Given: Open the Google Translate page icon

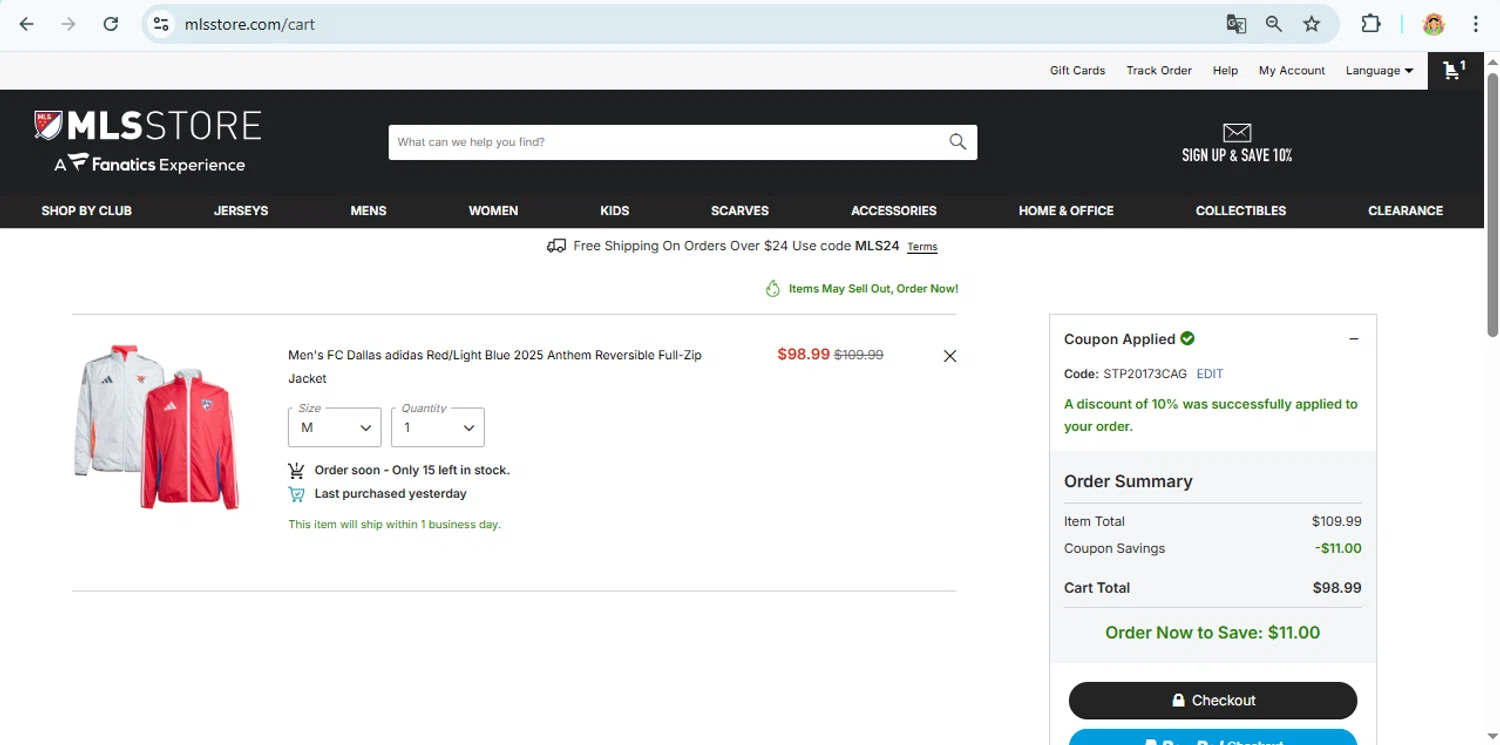Looking at the screenshot, I should pos(1236,24).
